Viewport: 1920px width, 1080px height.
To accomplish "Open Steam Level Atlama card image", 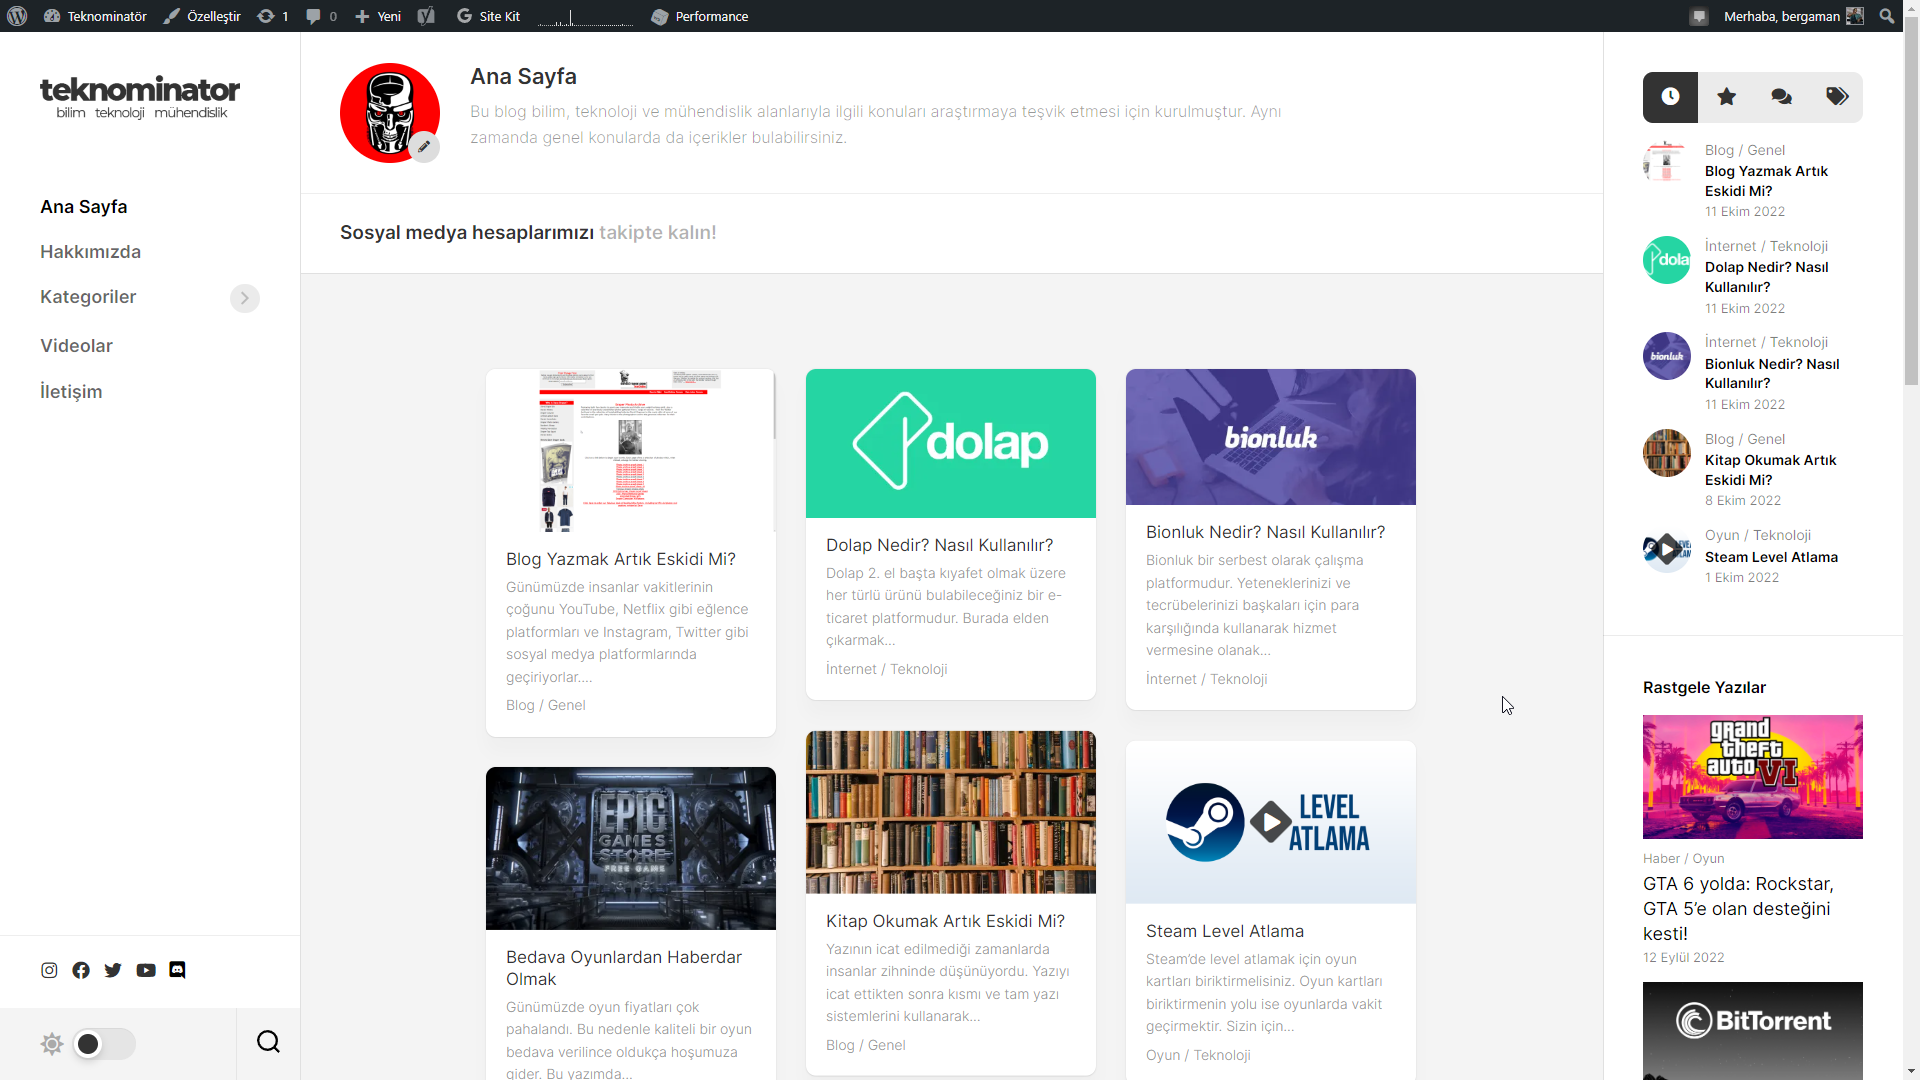I will [1271, 822].
